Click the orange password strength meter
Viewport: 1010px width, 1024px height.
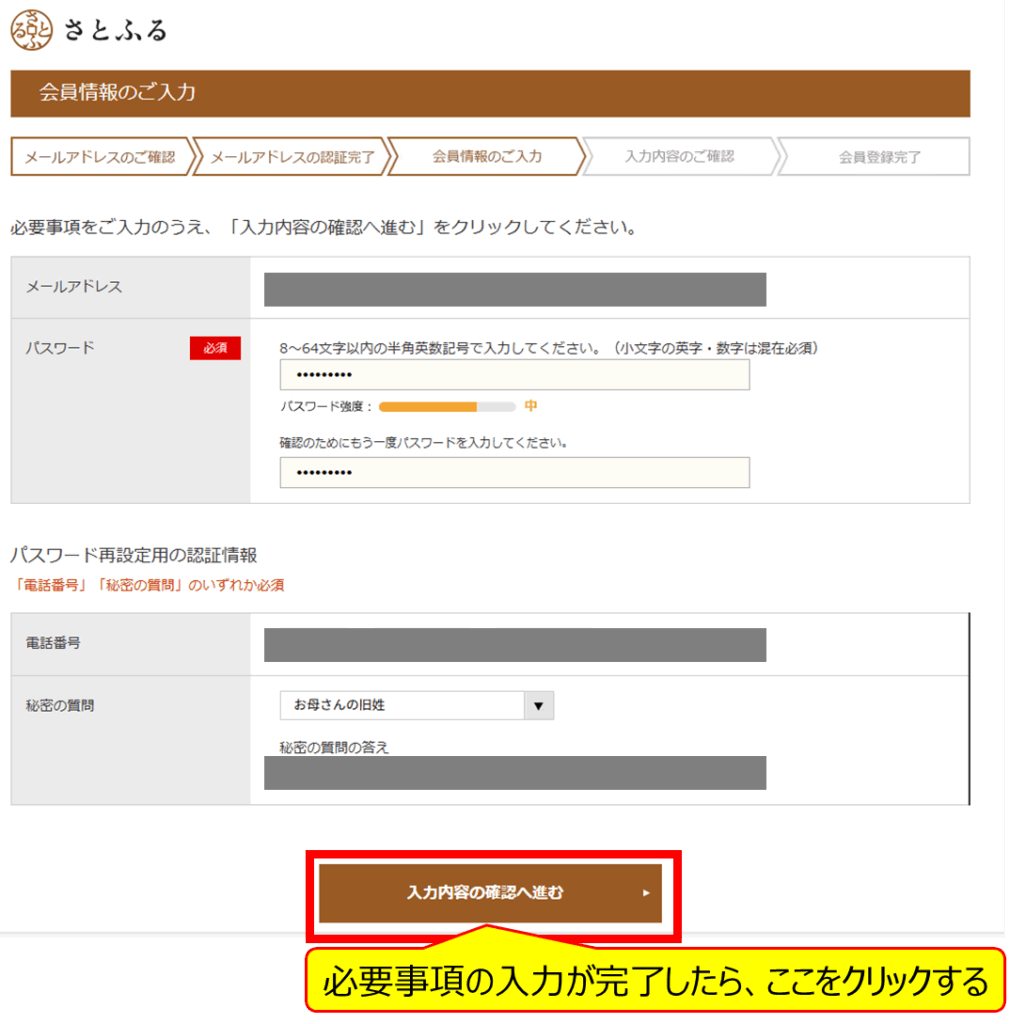(430, 406)
